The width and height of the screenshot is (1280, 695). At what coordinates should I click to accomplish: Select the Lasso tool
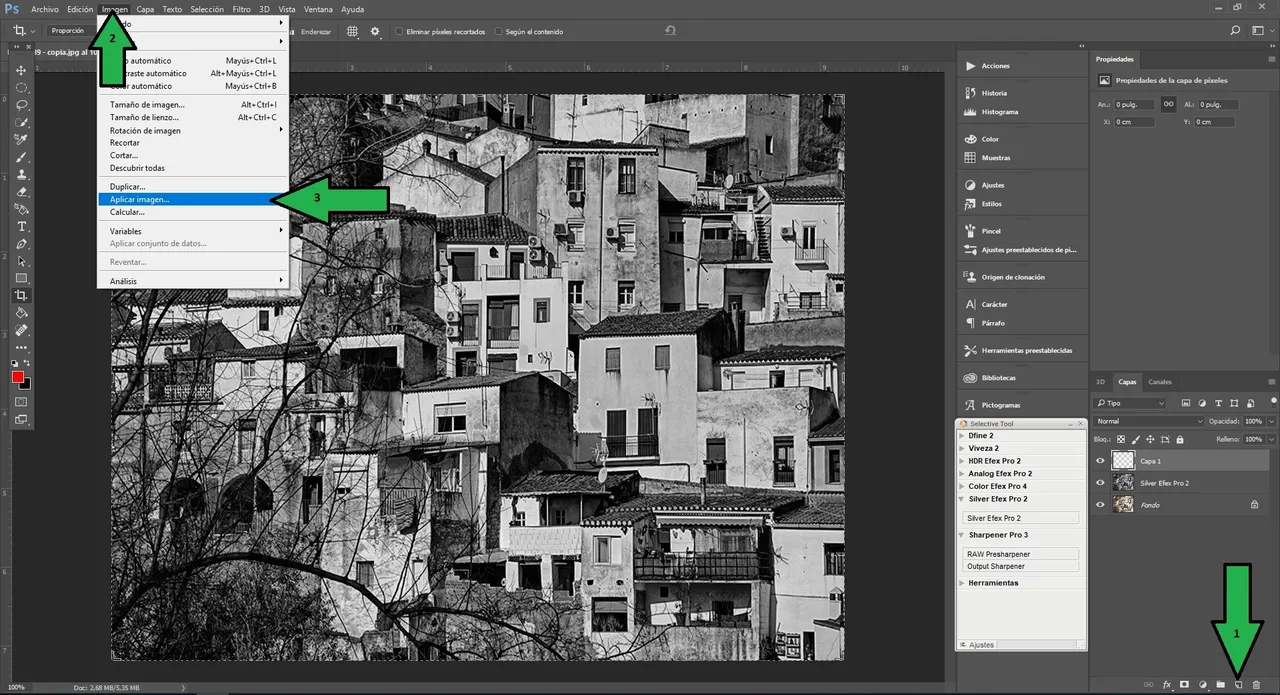pos(21,105)
